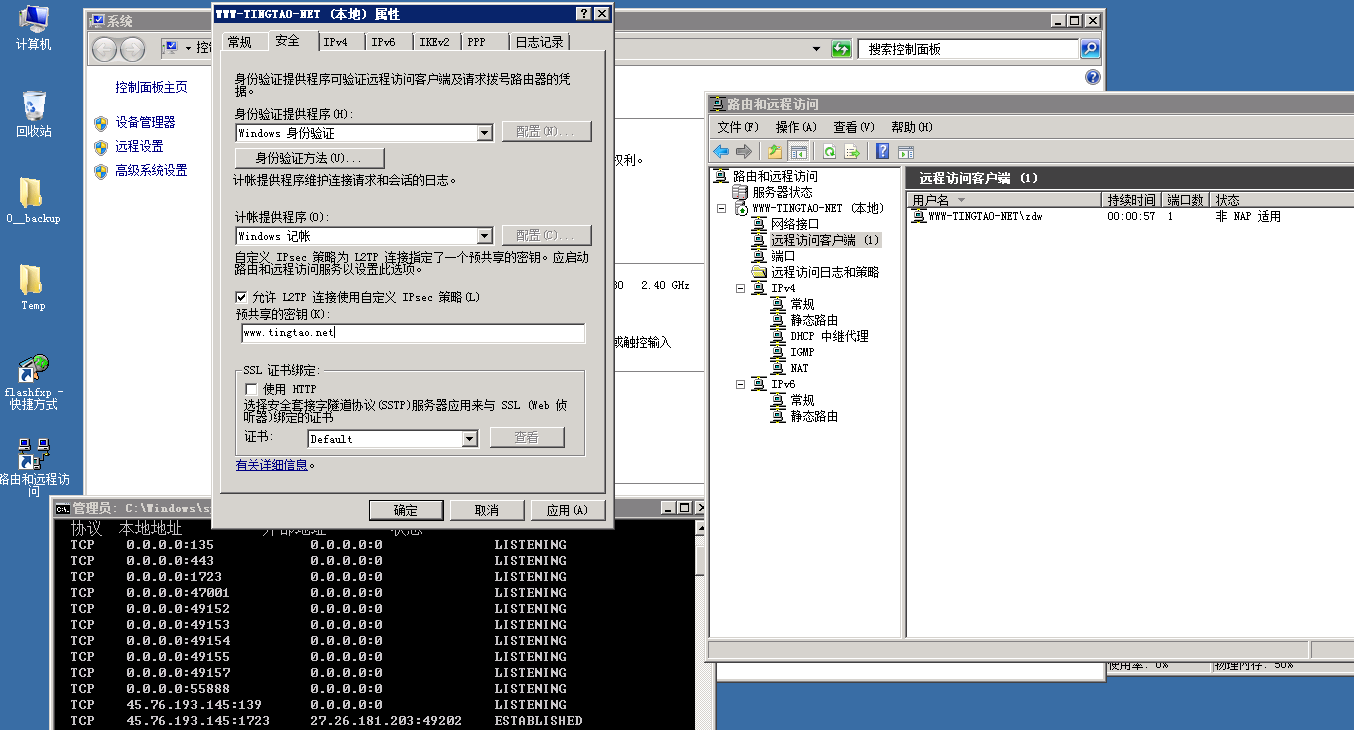Open the 文件(F) menu
Image resolution: width=1354 pixels, height=730 pixels.
tap(738, 127)
